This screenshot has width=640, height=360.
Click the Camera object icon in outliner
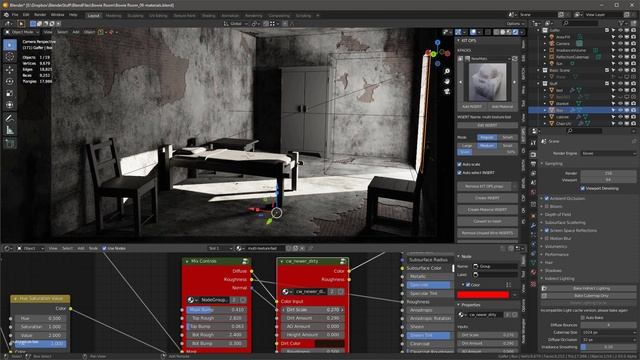(x=551, y=44)
